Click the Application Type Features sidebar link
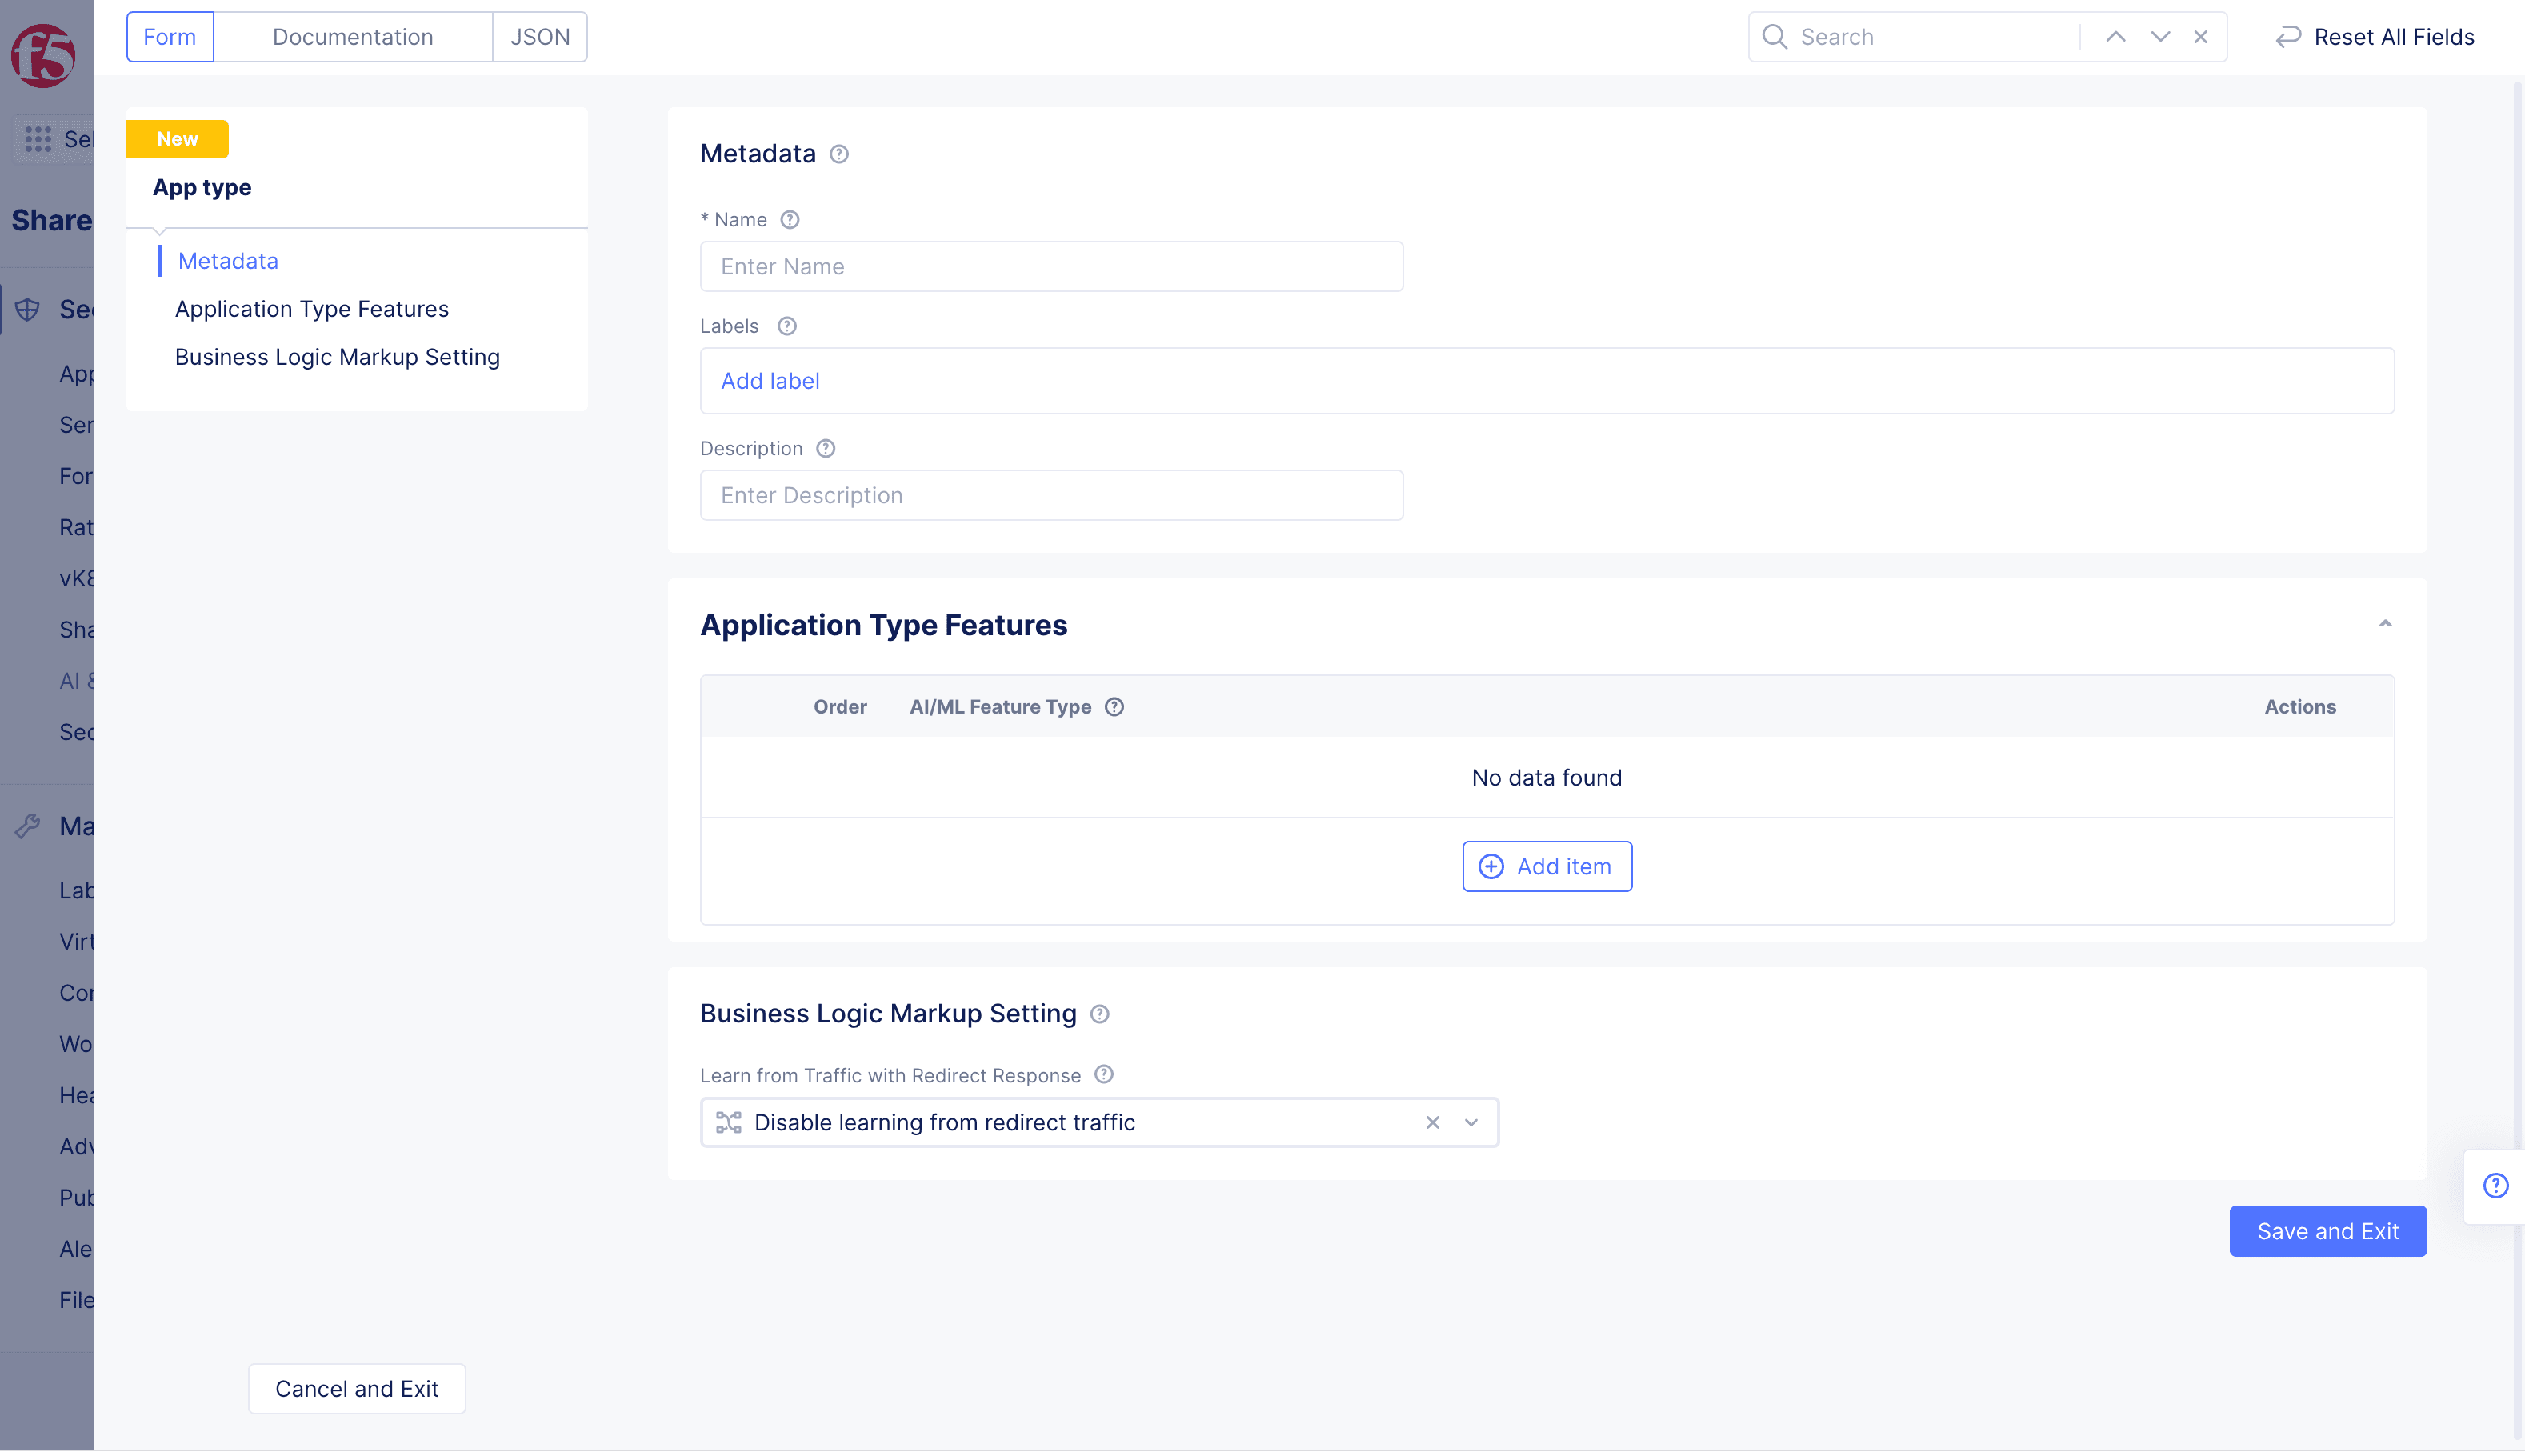Screen dimensions: 2525x1456 coord(312,307)
